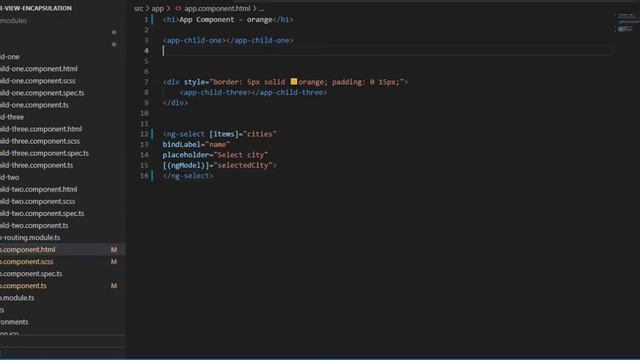Open child-three.component.spec.ts in the explorer
This screenshot has width=640, height=360.
click(44, 153)
